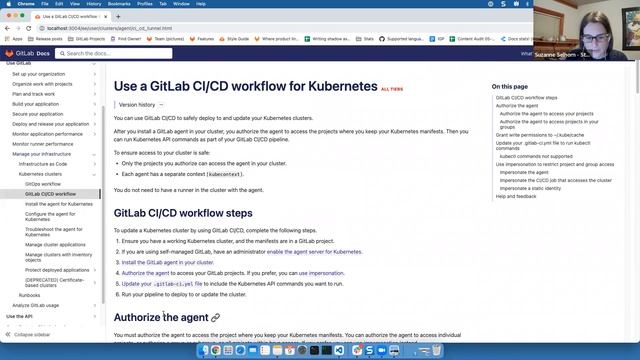Open the Profiles menu
Image resolution: width=640 pixels, height=360 pixels.
[x=144, y=4]
